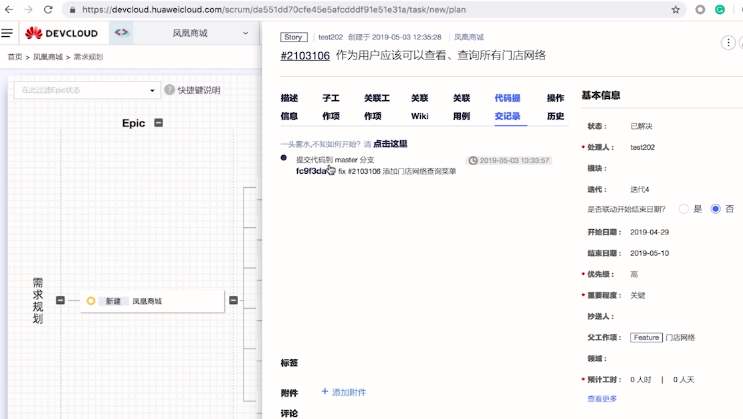
Task: Click the shortcut key help icon
Action: tap(169, 90)
